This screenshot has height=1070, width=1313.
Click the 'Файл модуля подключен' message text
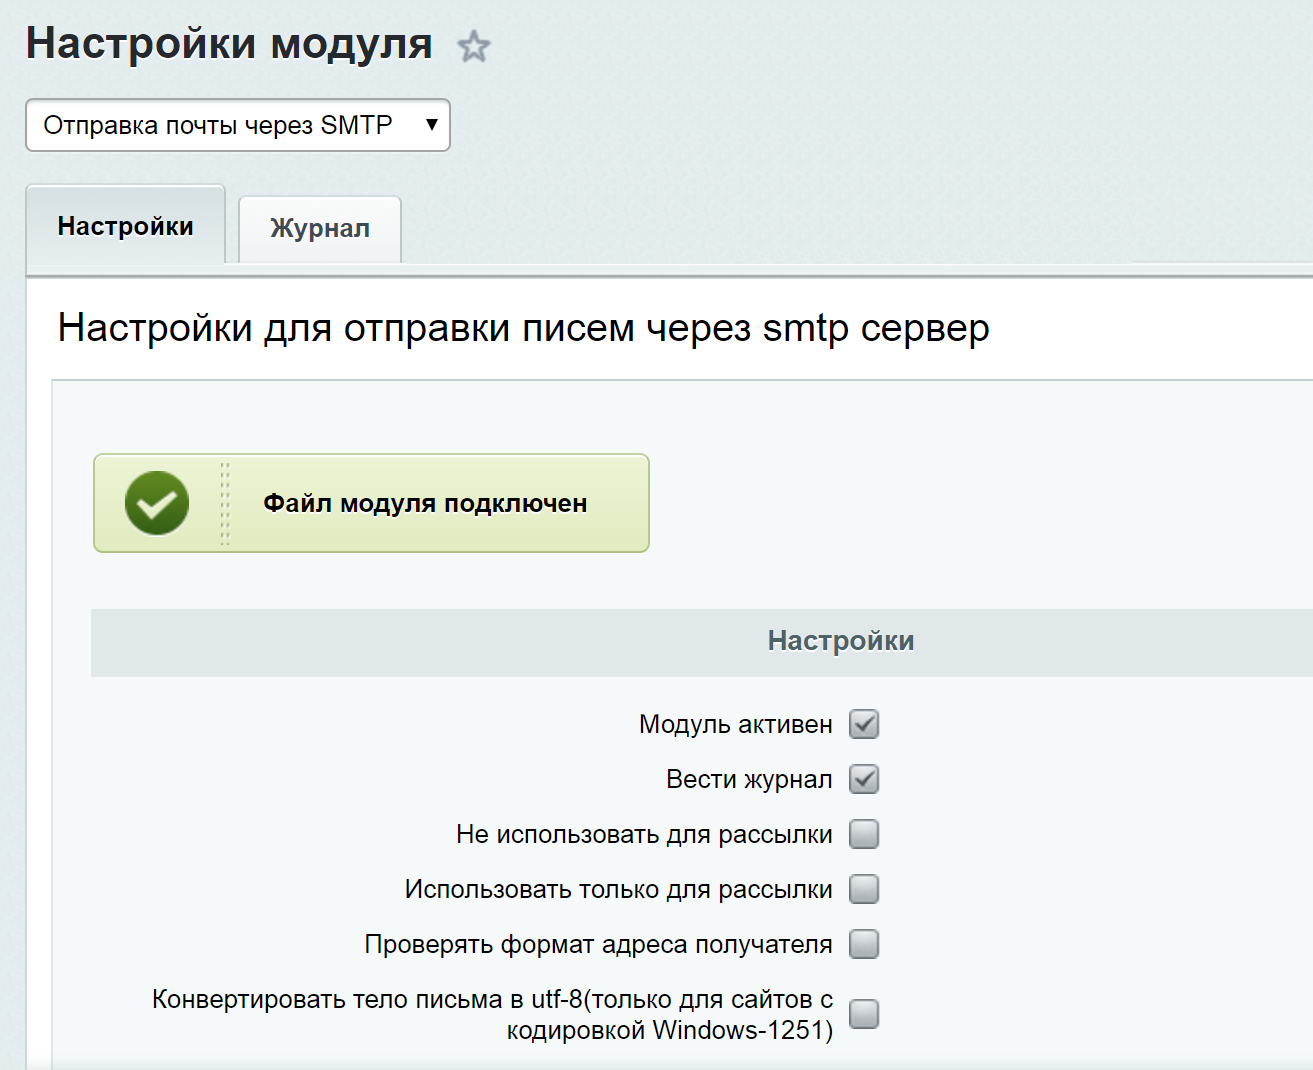[x=425, y=503]
